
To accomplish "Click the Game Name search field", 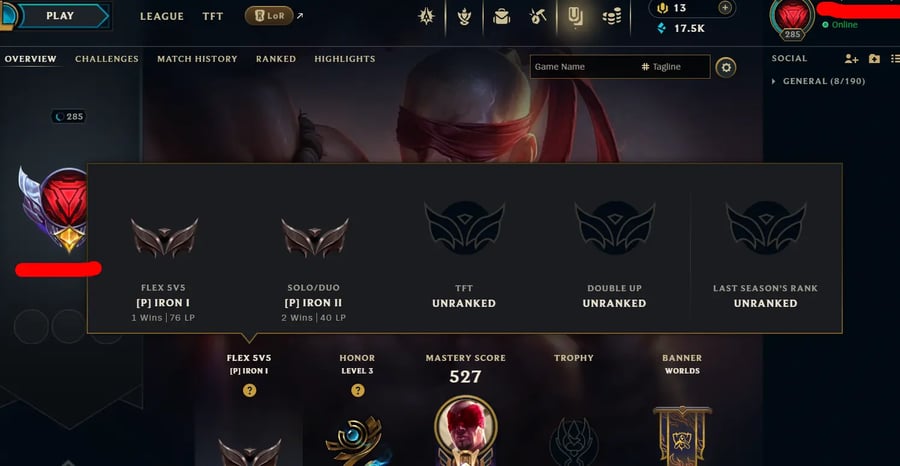I will tap(583, 67).
